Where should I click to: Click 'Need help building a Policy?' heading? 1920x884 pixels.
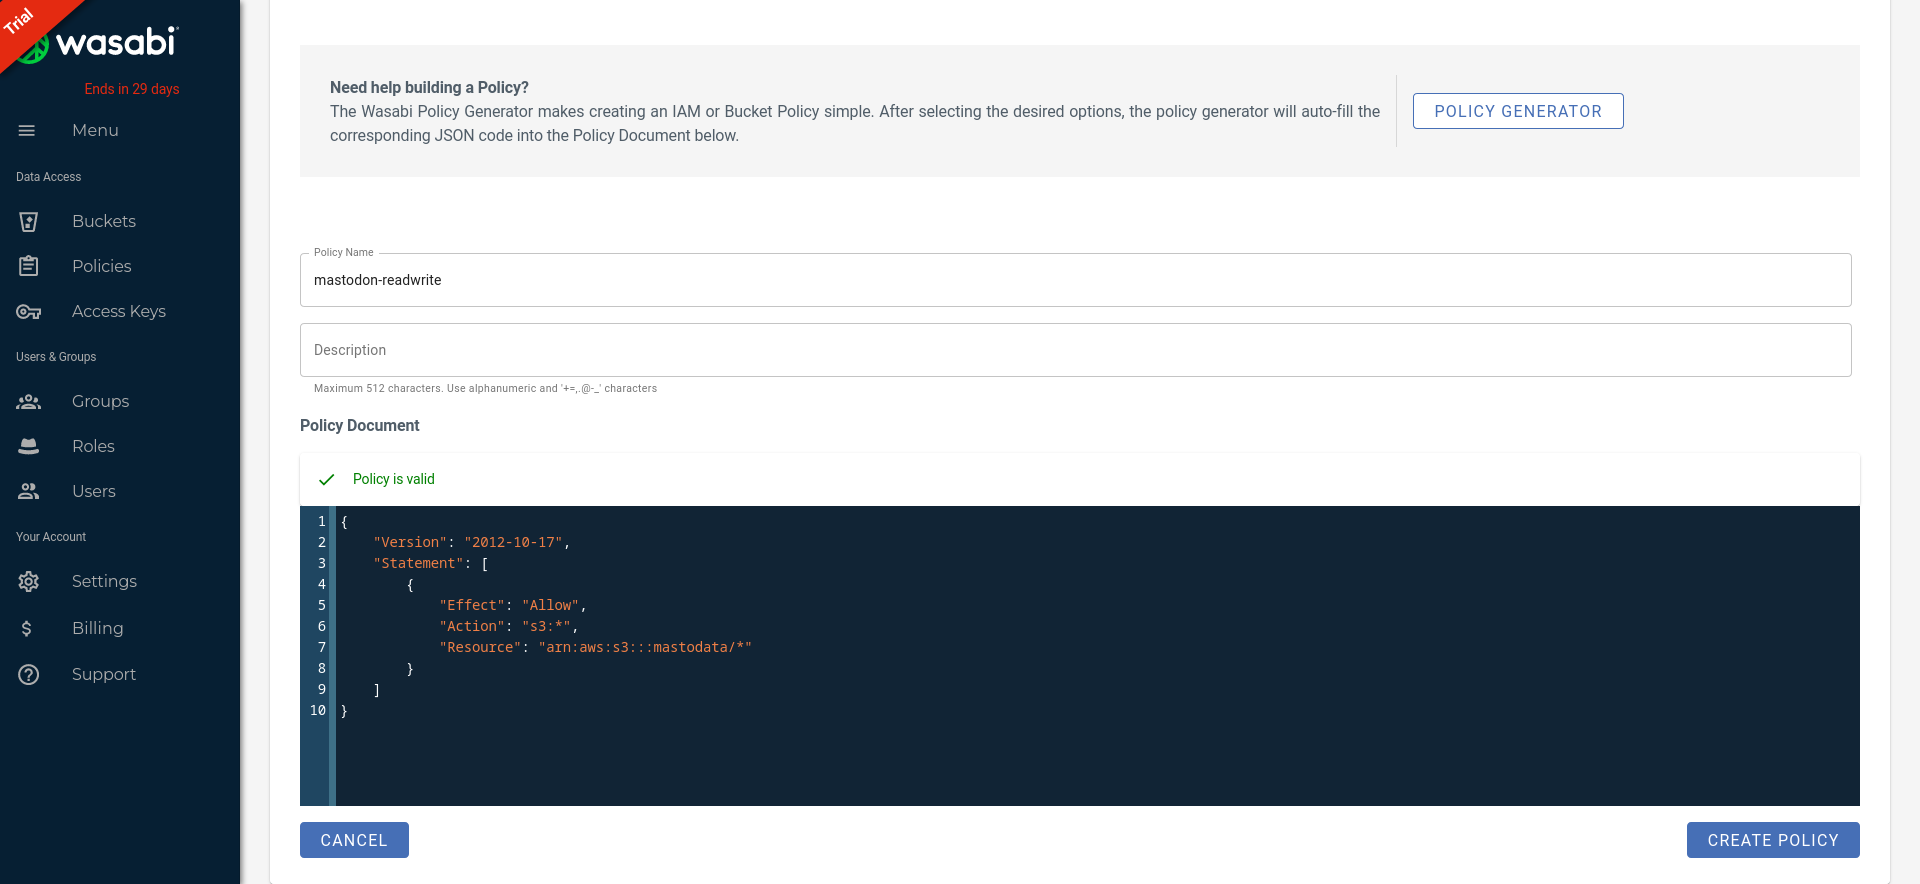point(430,87)
